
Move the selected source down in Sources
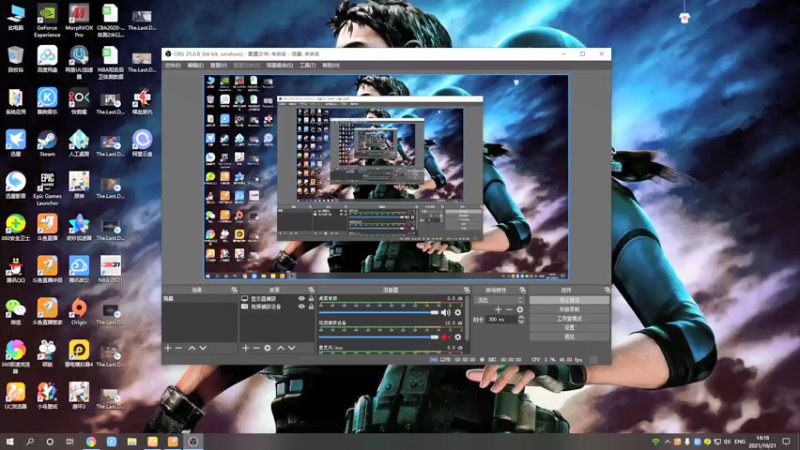[x=292, y=348]
